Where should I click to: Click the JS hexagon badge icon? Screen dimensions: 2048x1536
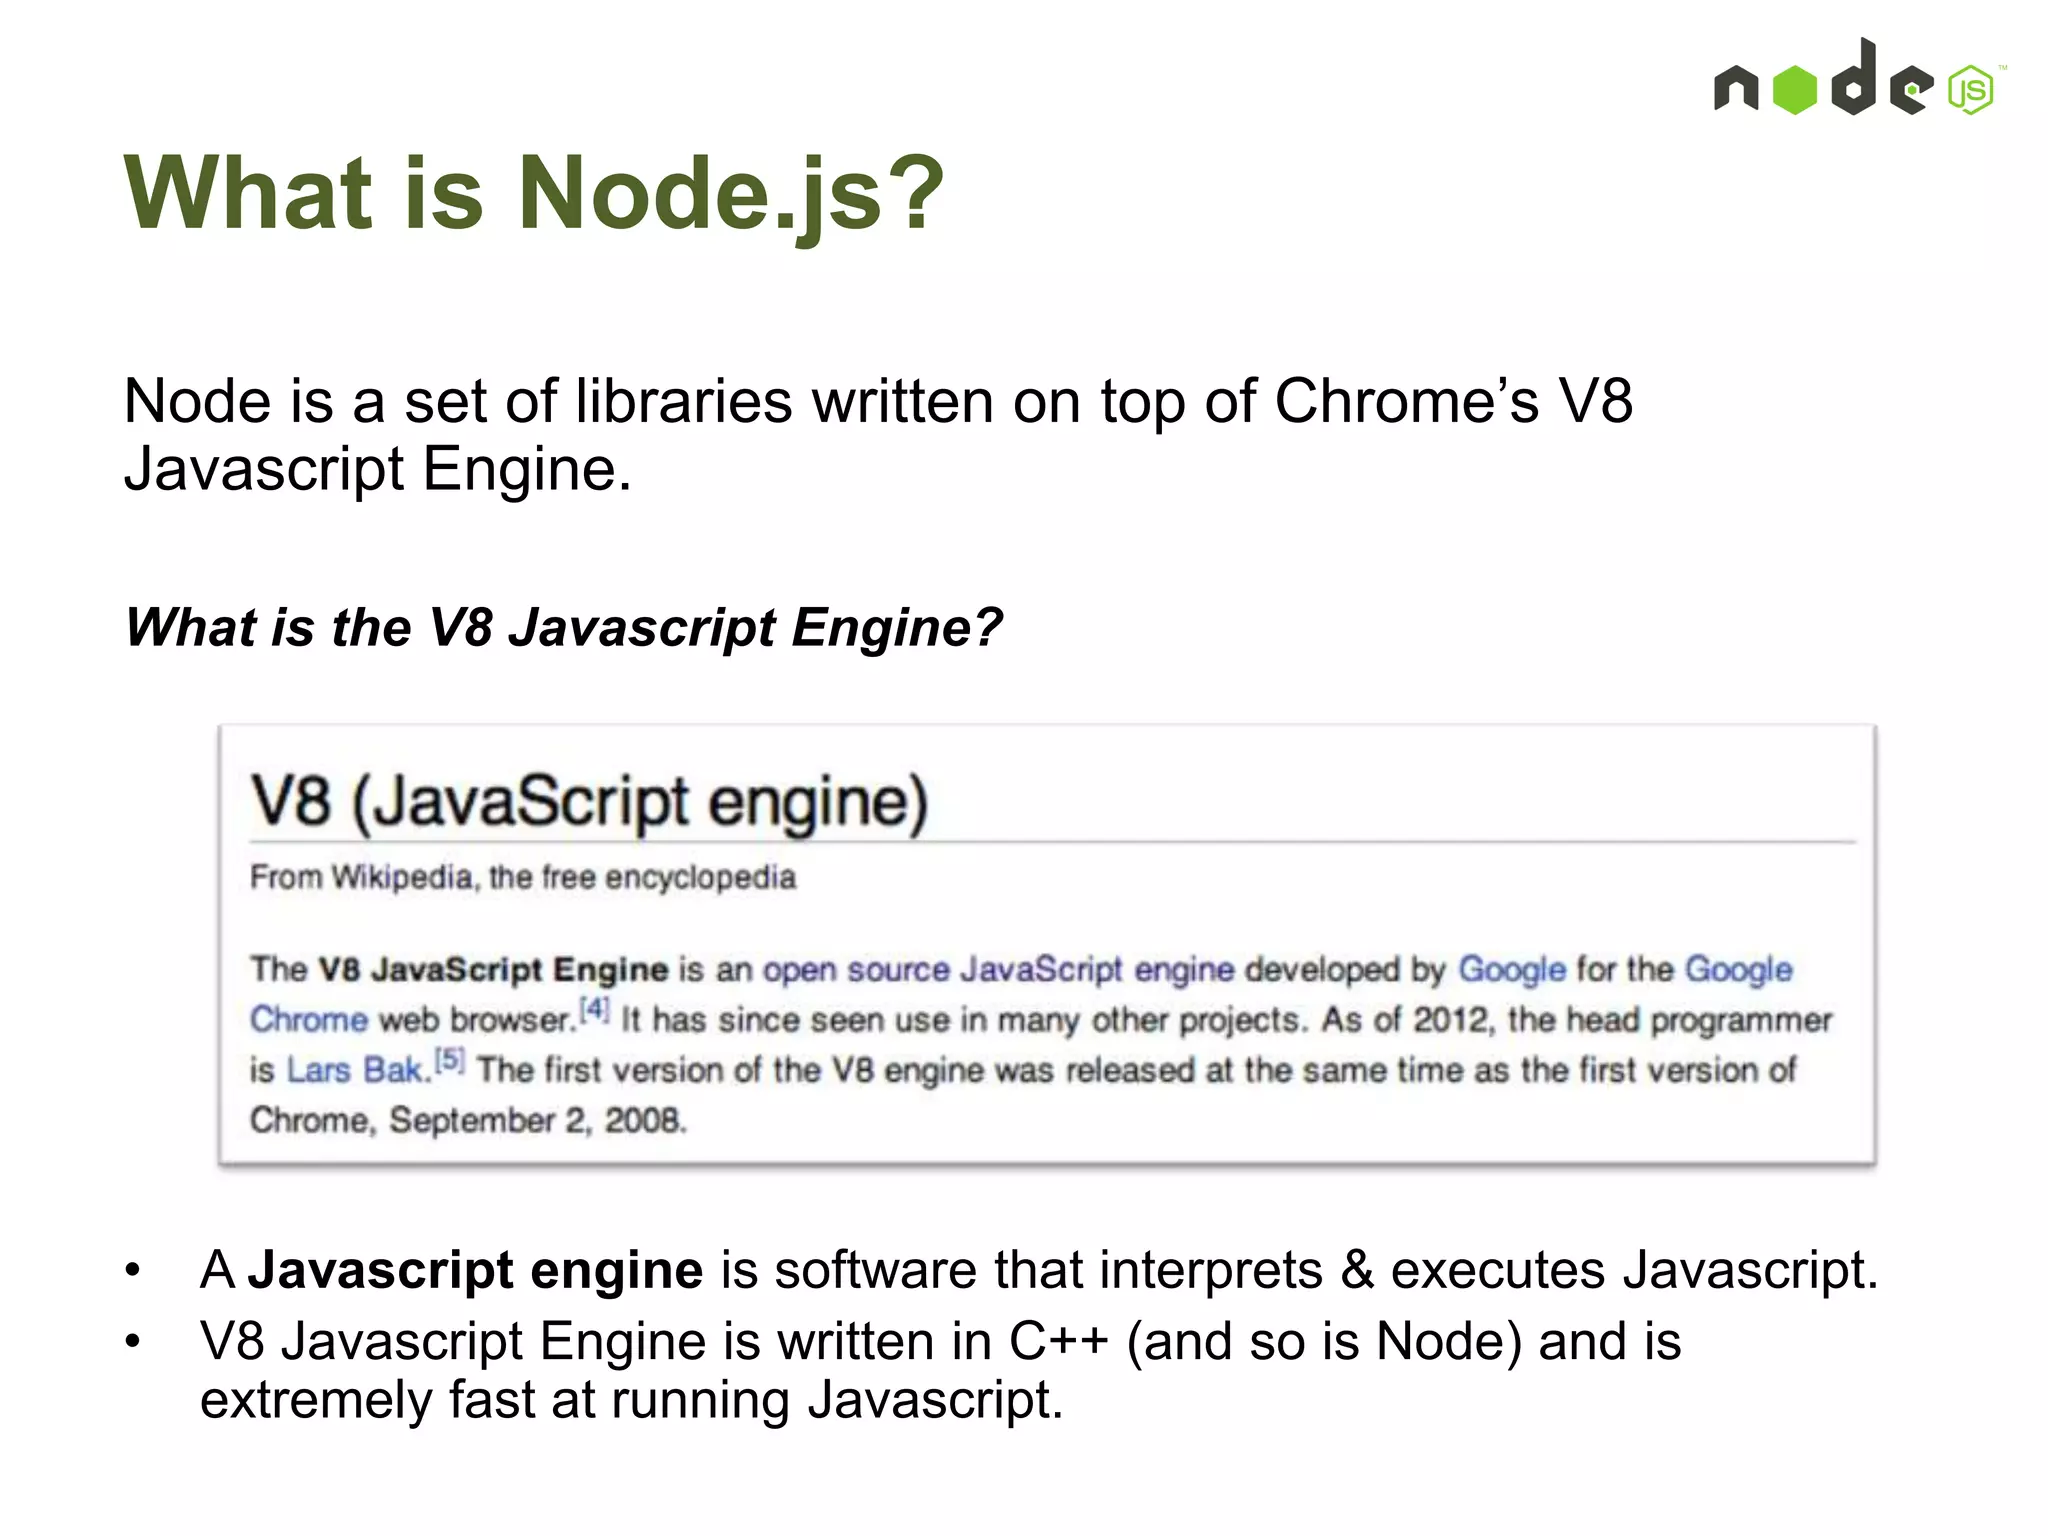(x=1971, y=91)
